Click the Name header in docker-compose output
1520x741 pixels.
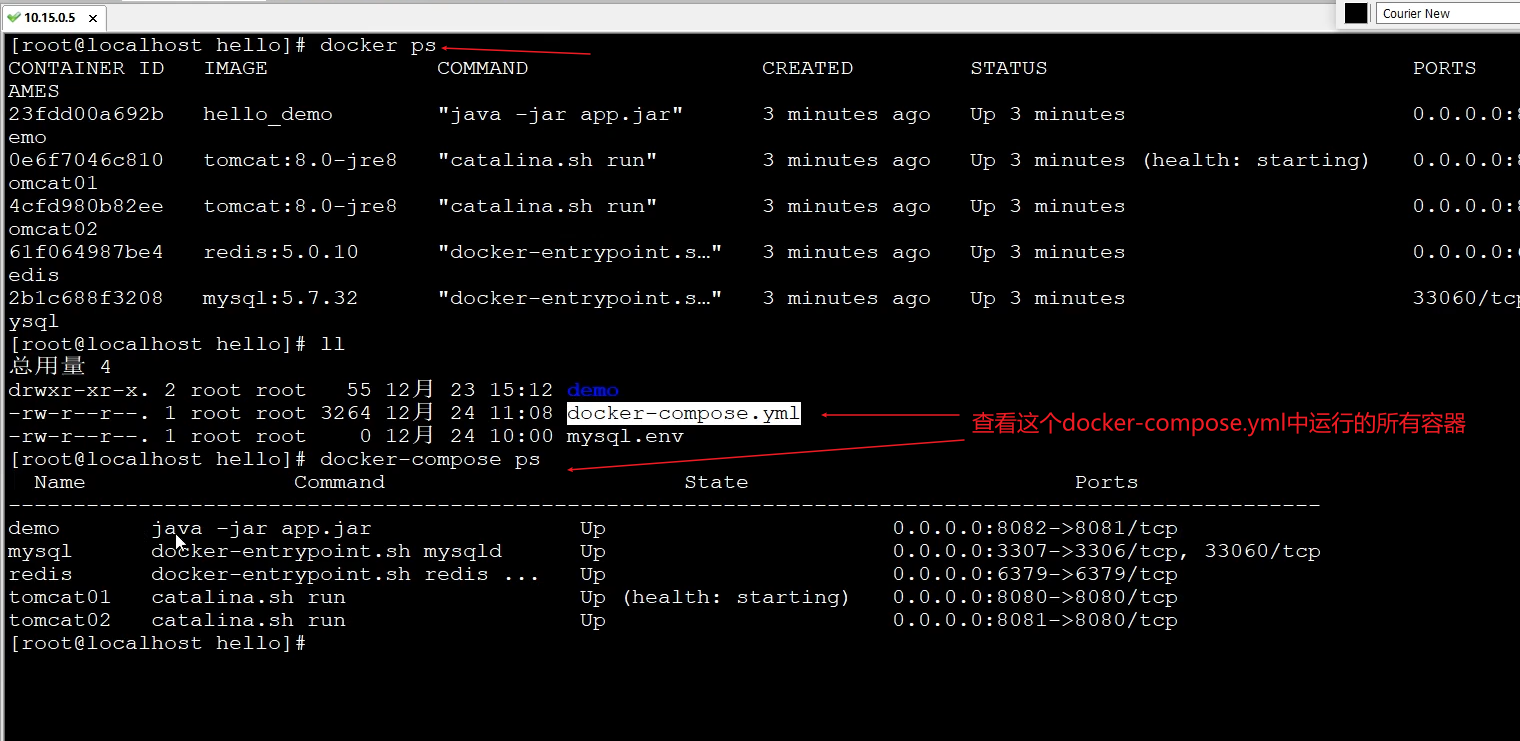point(60,482)
